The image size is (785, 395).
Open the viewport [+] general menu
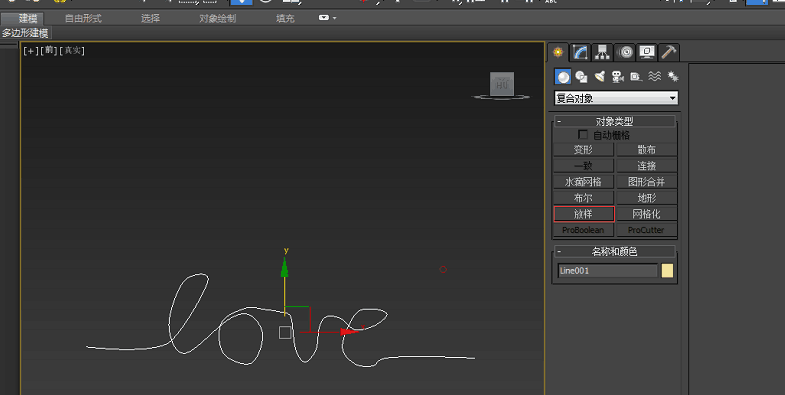[31, 51]
